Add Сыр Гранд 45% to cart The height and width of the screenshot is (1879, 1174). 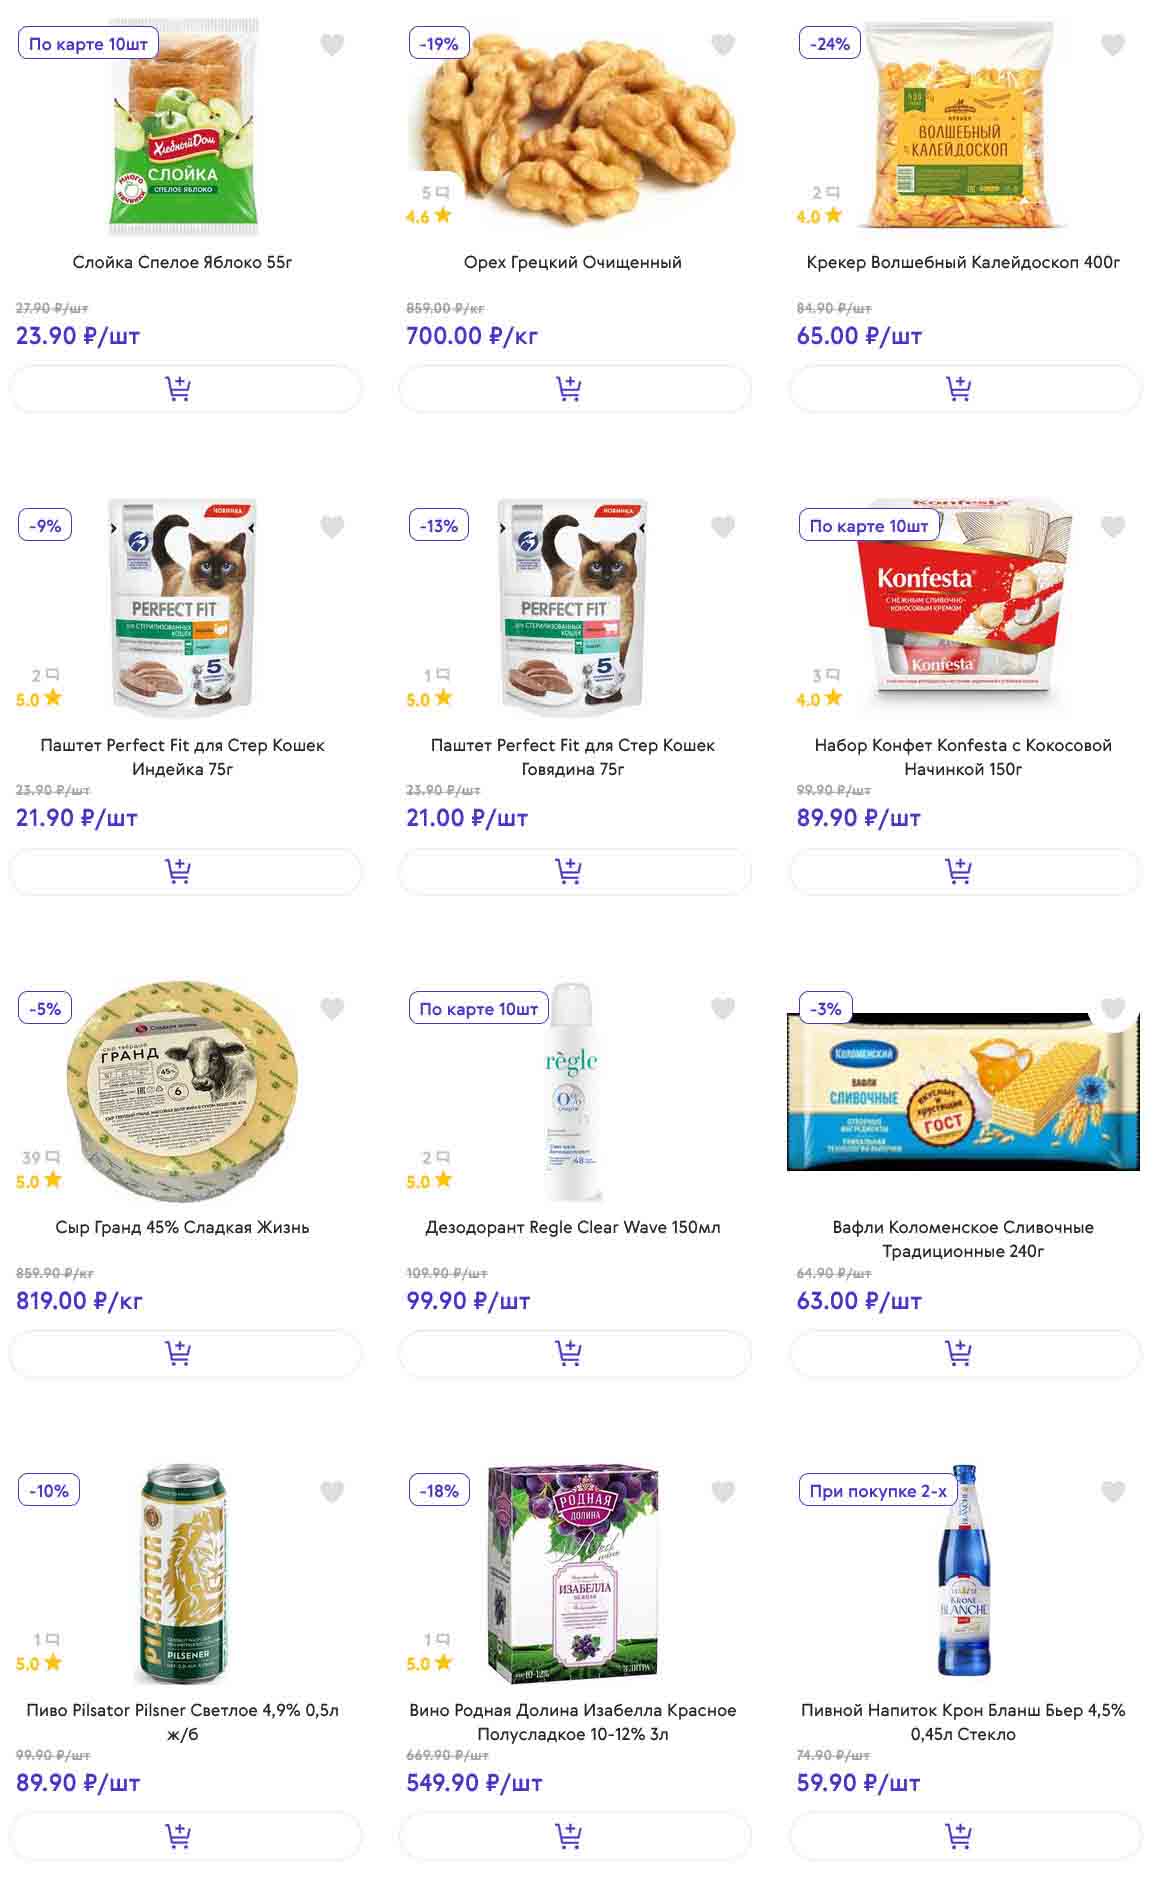pyautogui.click(x=185, y=1353)
